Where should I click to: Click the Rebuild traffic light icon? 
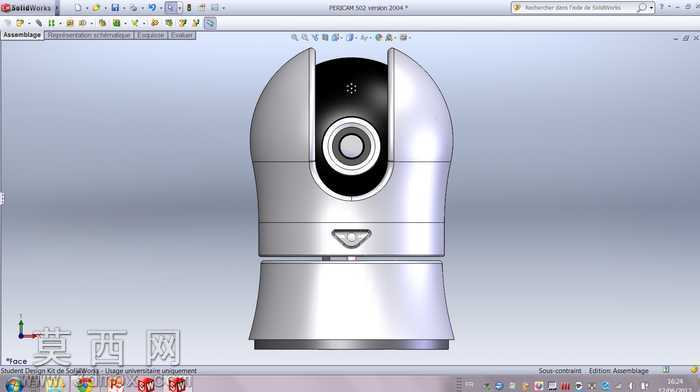click(x=189, y=8)
